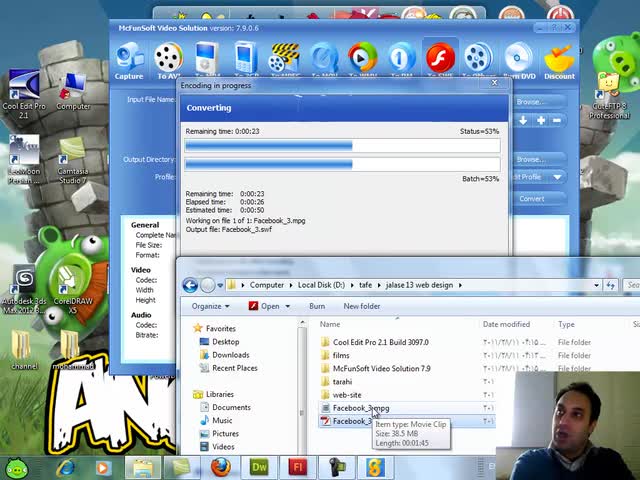640x480 pixels.
Task: Select the To Others film reel icon
Action: pyautogui.click(x=478, y=59)
